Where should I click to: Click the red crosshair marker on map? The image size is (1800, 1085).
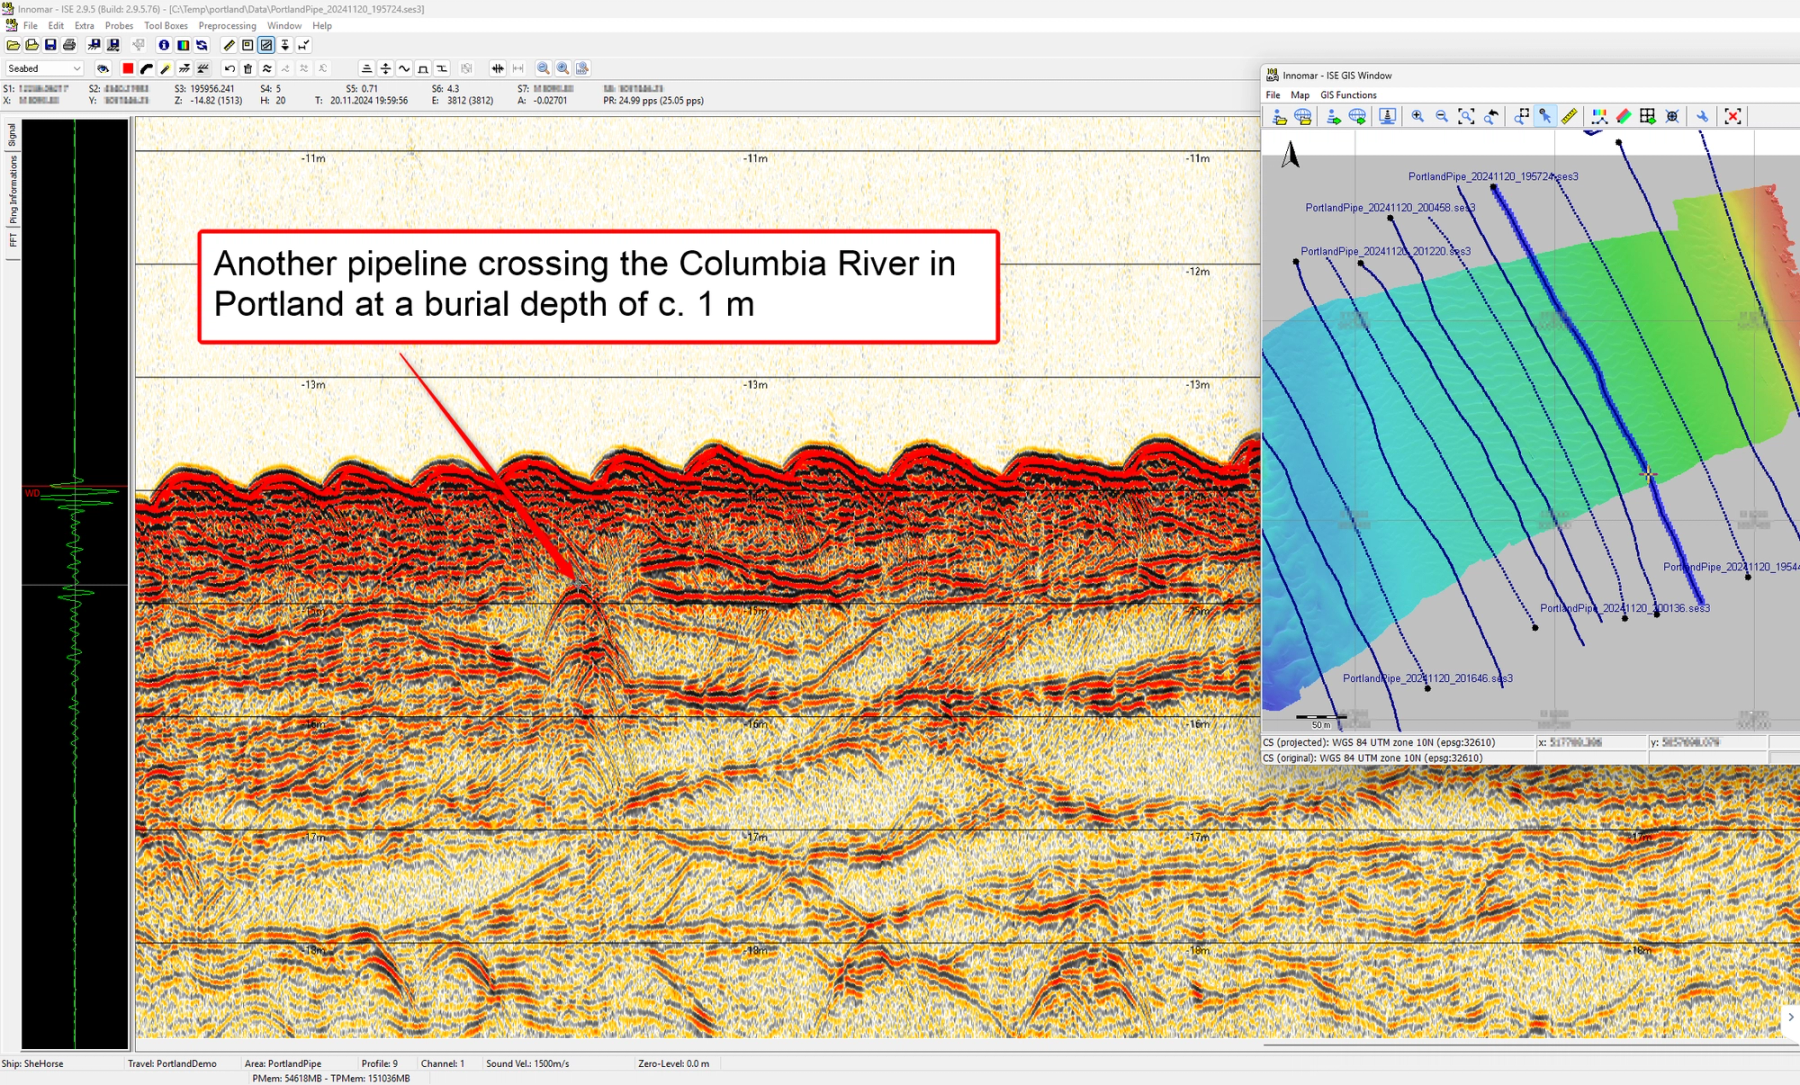tap(1648, 475)
